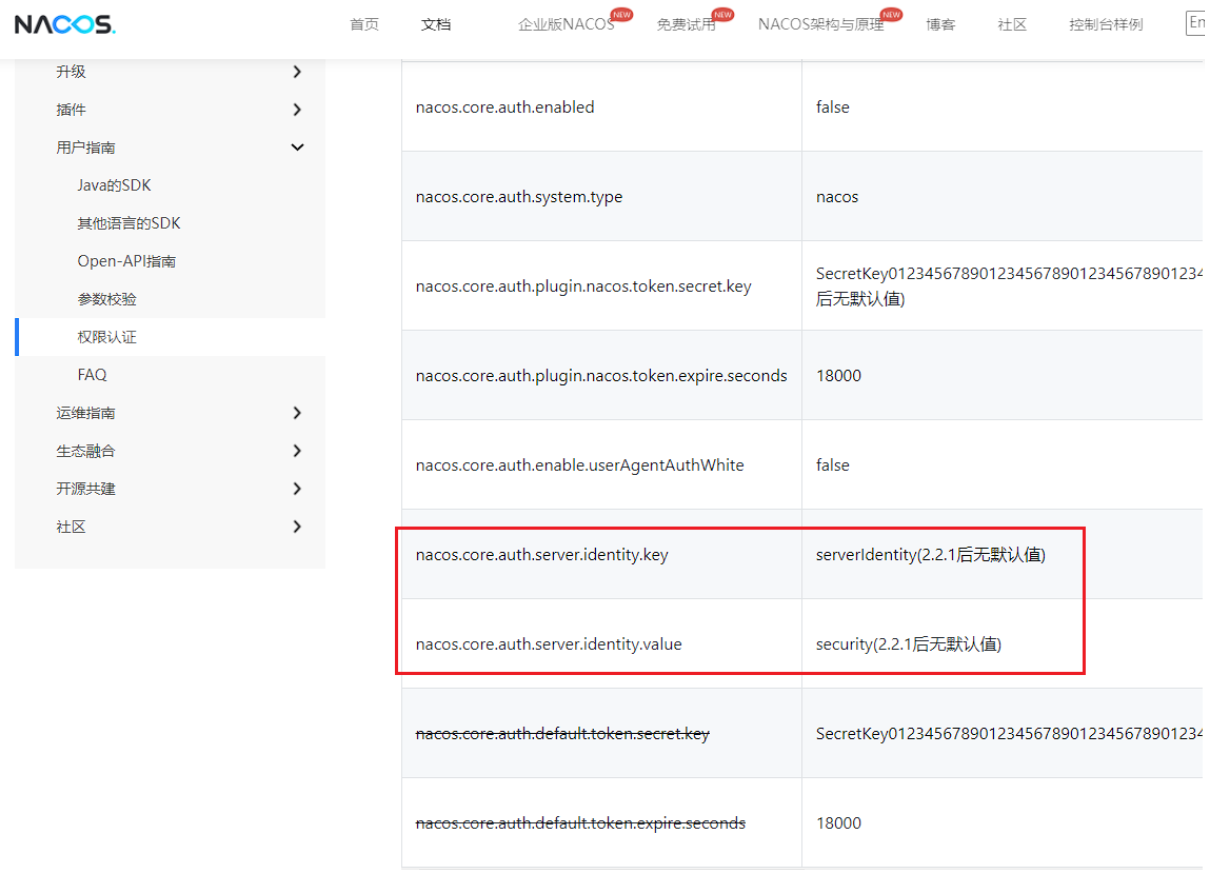Expand the 插件 section chevron
This screenshot has height=870, width=1205.
pos(297,110)
